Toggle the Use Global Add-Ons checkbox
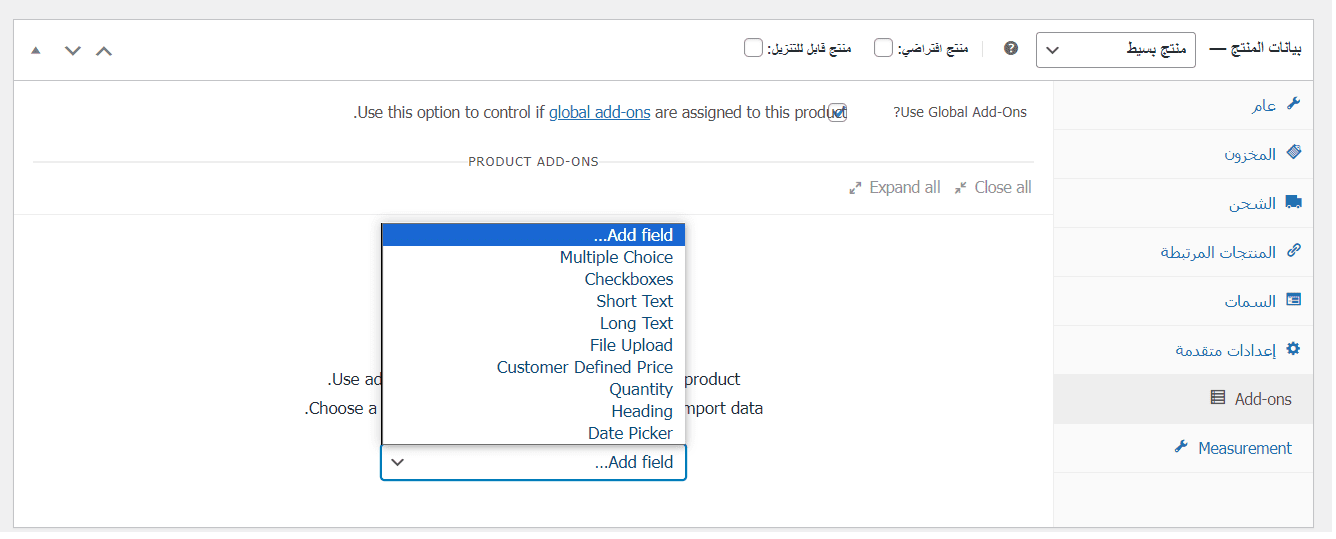 [837, 112]
